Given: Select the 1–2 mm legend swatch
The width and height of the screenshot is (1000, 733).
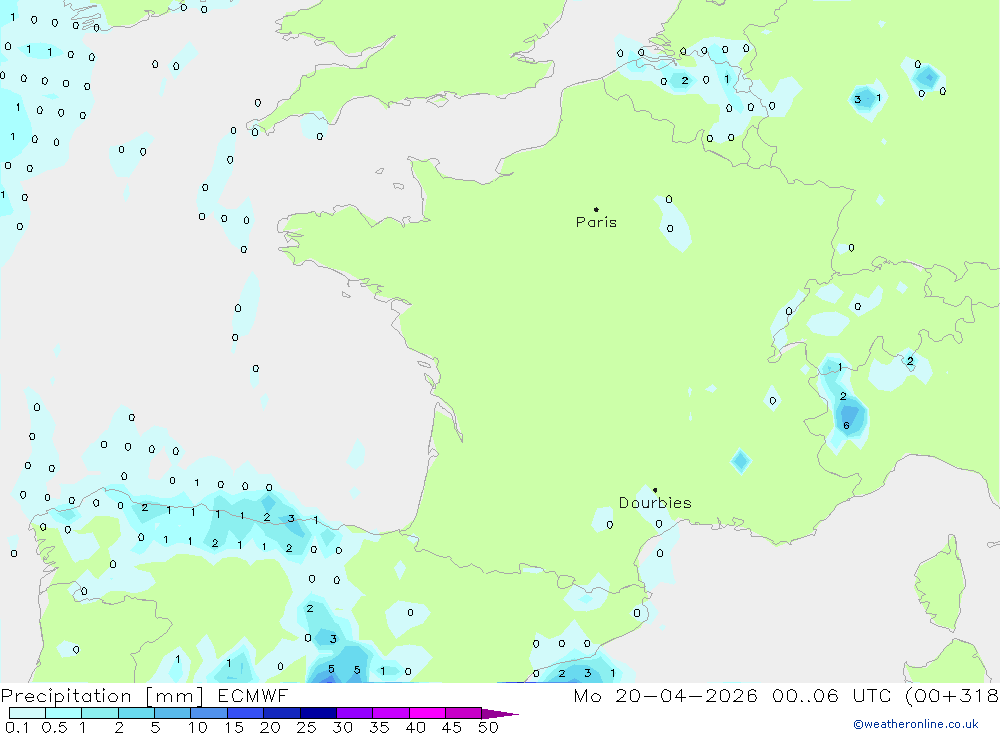Looking at the screenshot, I should coord(99,713).
